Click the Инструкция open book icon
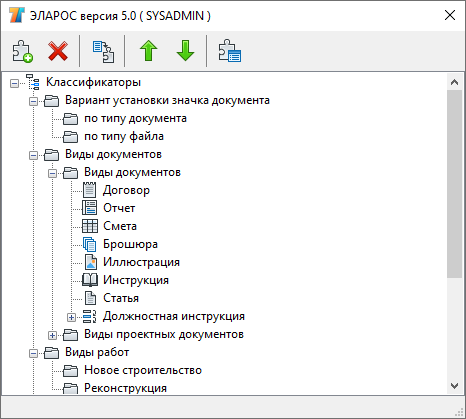 tap(90, 280)
